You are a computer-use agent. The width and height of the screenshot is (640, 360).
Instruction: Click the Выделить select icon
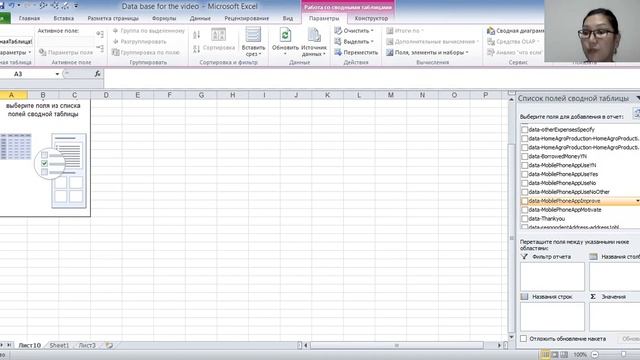click(x=338, y=42)
